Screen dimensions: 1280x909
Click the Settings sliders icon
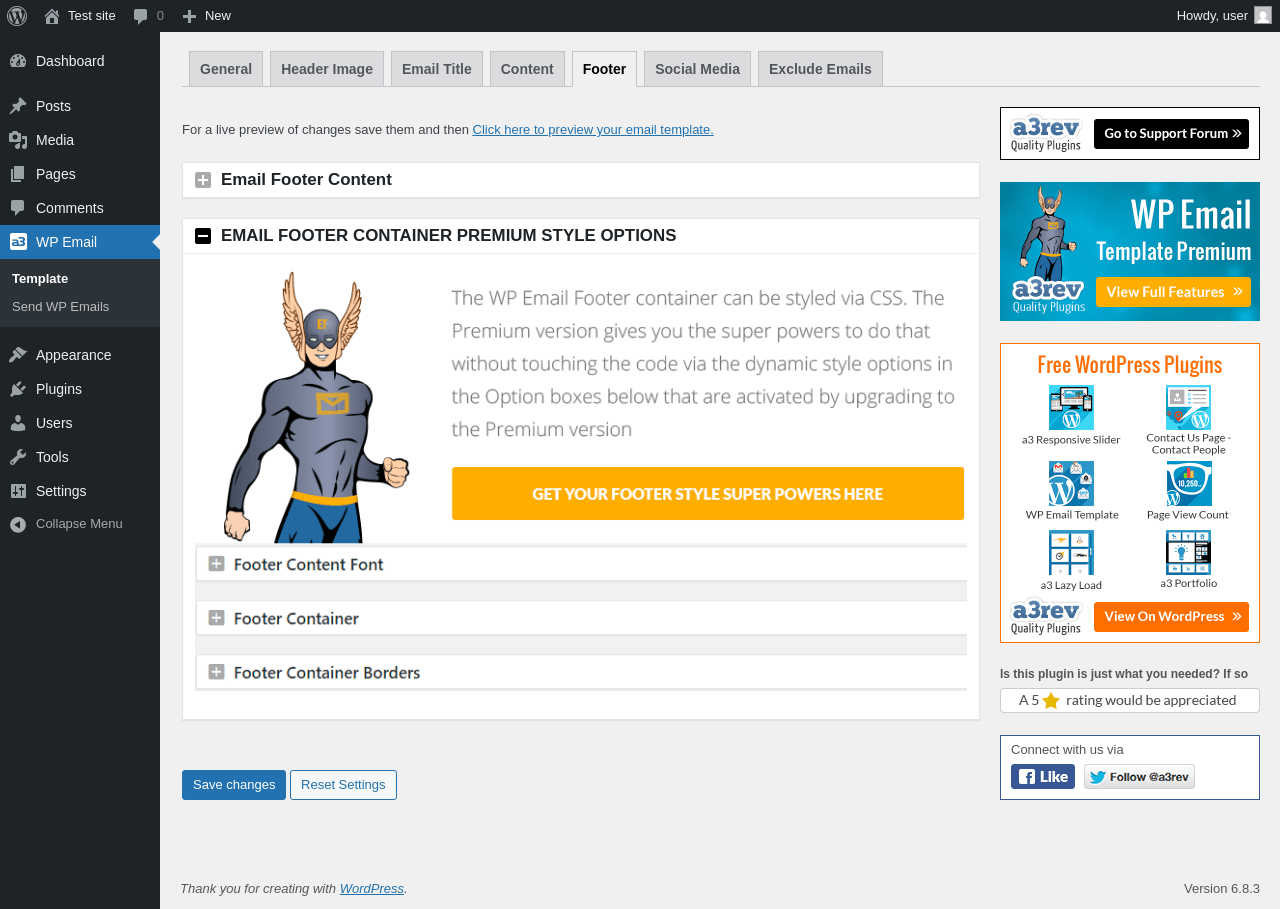point(18,491)
